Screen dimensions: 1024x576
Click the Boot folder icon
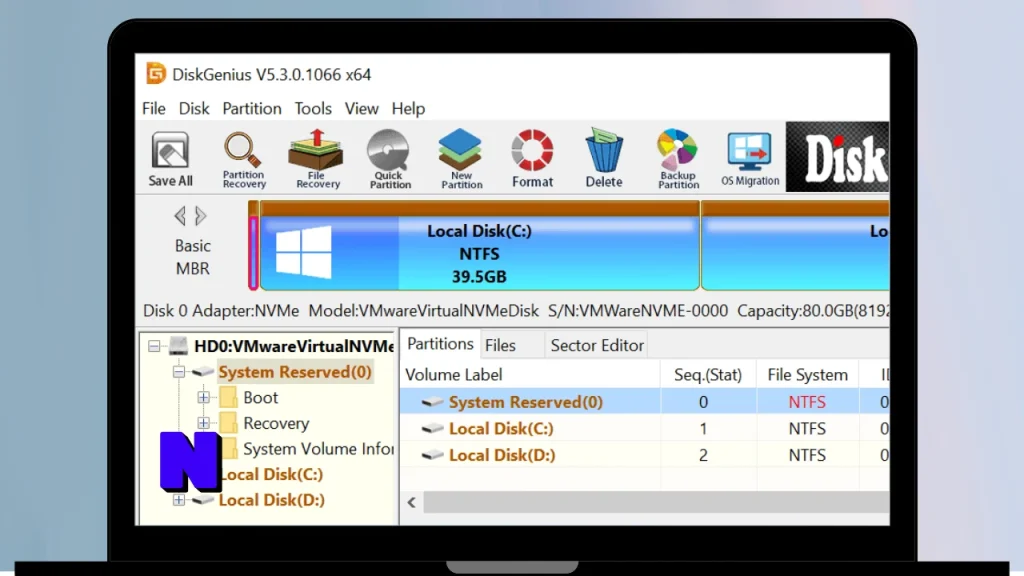(228, 397)
